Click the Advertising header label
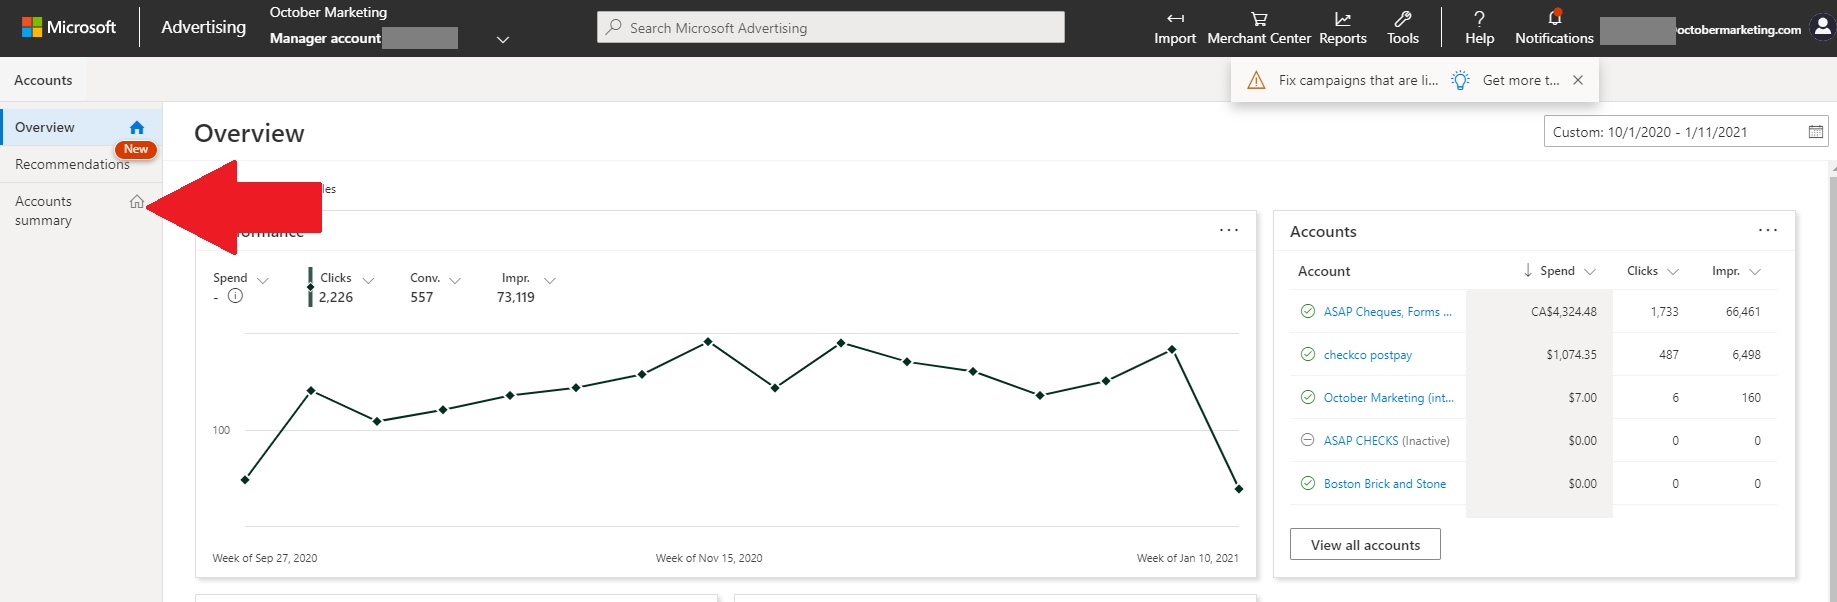Screen dimensions: 1837x602 (203, 27)
